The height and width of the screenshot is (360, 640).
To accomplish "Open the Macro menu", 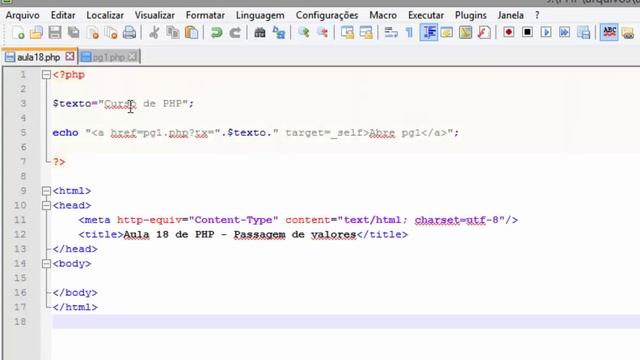I will click(383, 15).
